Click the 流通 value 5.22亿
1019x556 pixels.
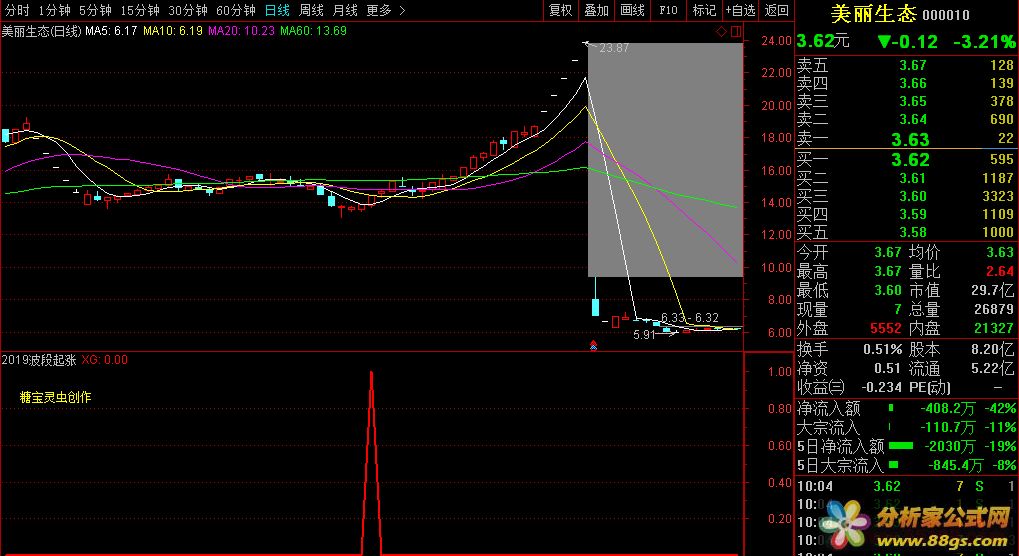tap(990, 369)
